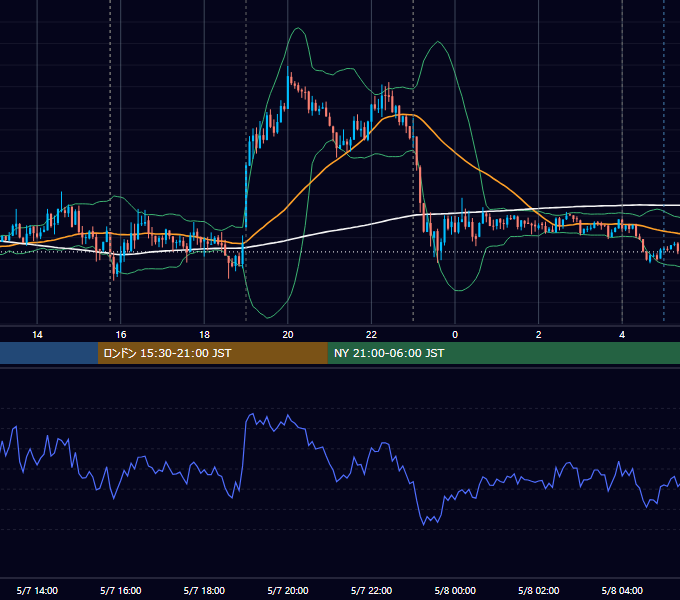Click the NY 21:00-06:00 JST session bar

pos(503,353)
